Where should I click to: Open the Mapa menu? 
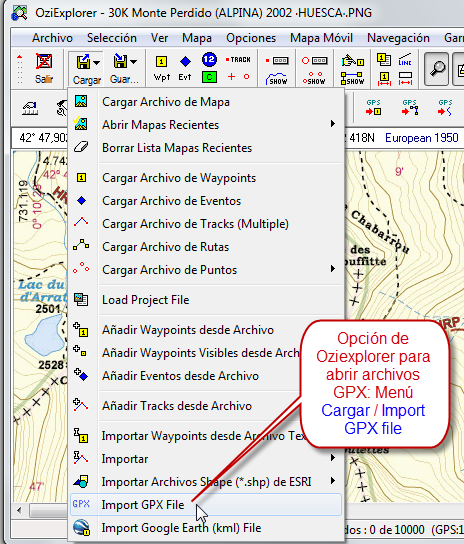[197, 38]
